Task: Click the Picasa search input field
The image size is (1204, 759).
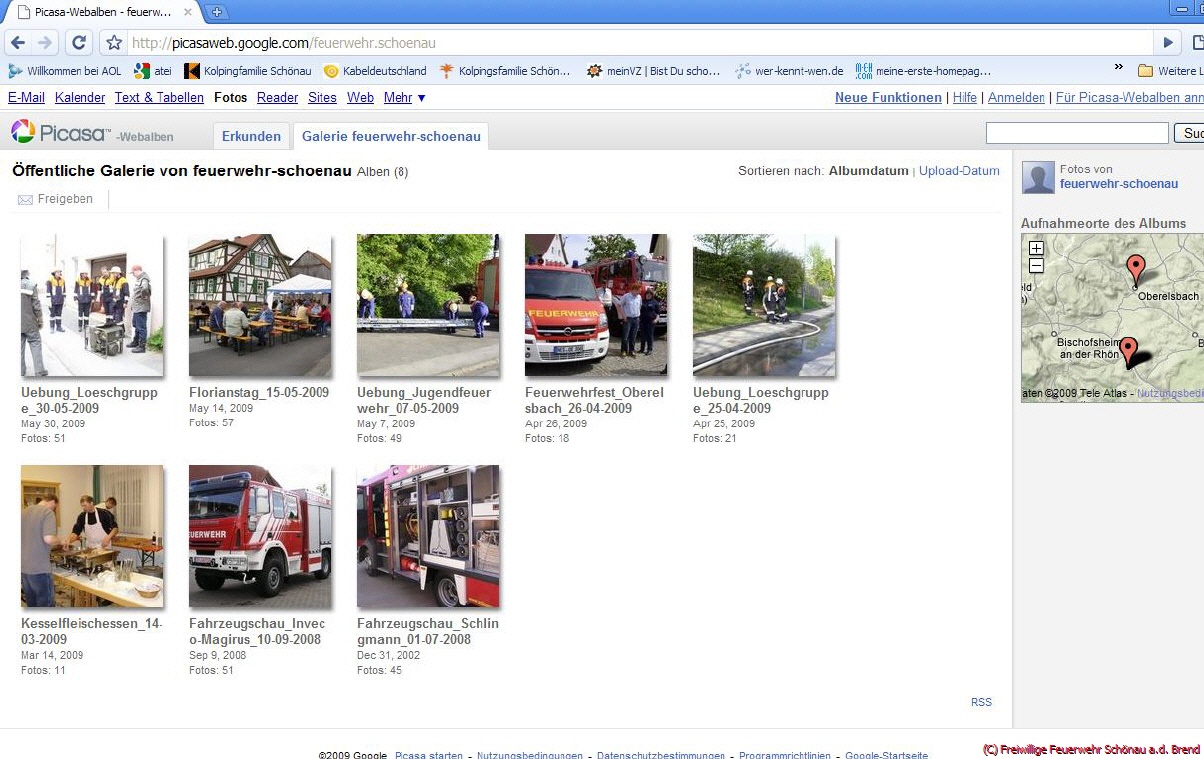Action: [1076, 133]
